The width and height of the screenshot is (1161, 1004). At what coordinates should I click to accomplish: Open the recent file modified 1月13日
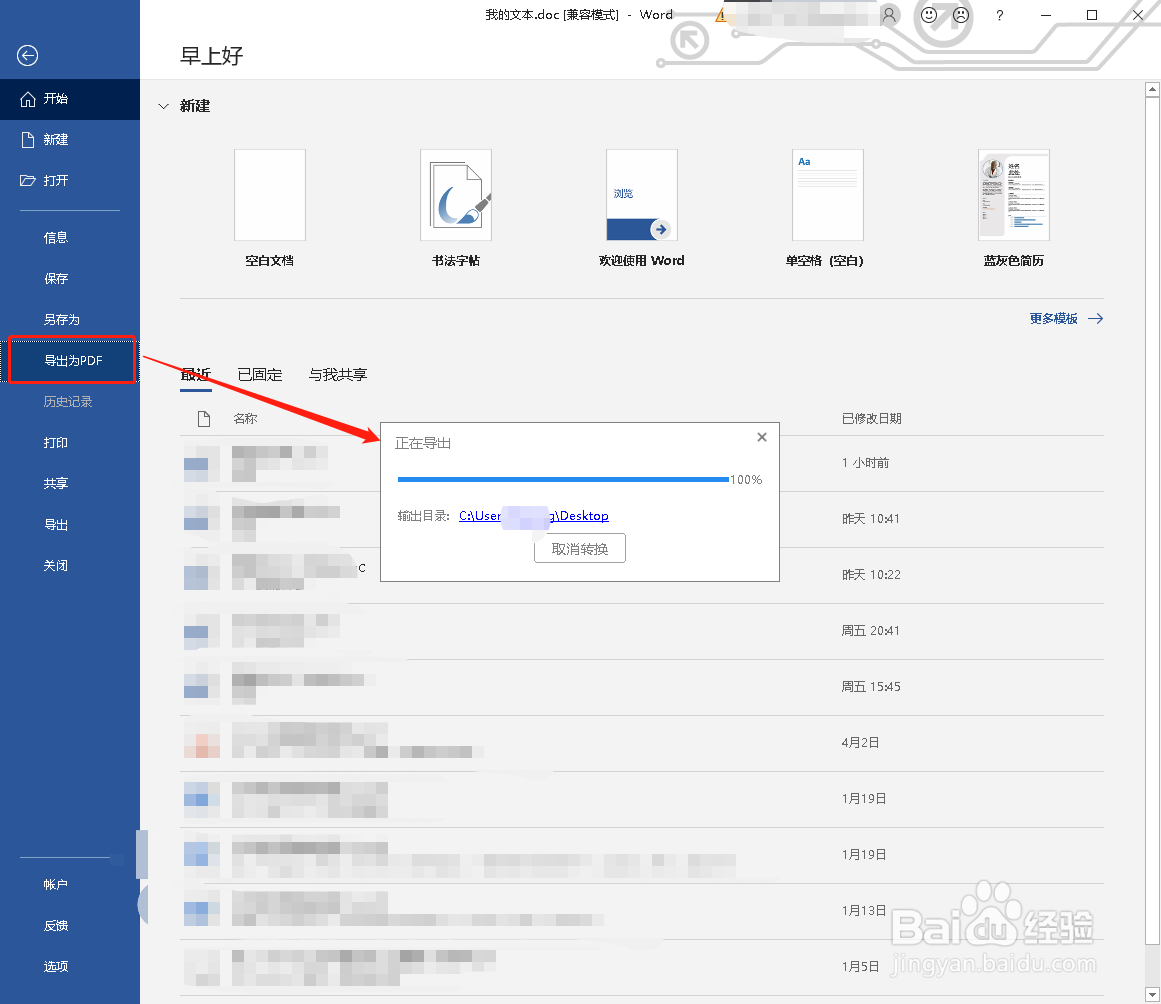(642, 911)
